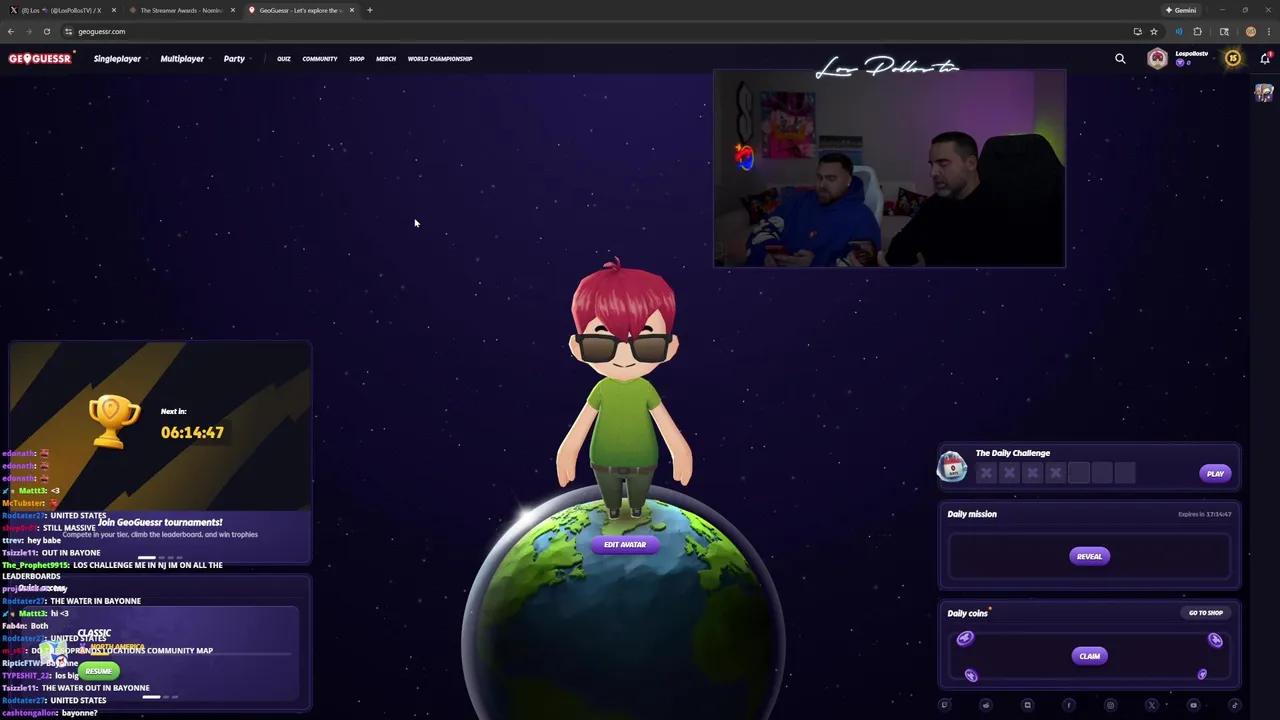Bookmark this page with the star icon

pos(1153,32)
